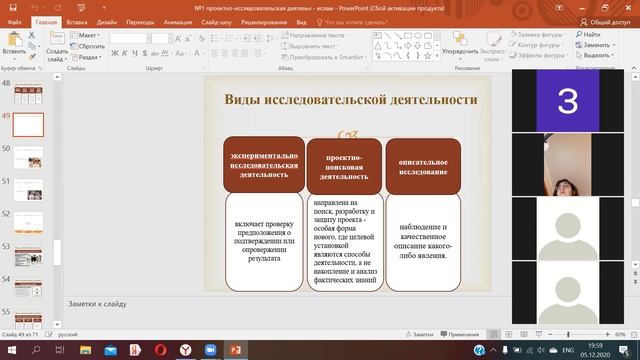Open the Раздел section dropdown
The height and width of the screenshot is (360, 640).
pyautogui.click(x=86, y=57)
